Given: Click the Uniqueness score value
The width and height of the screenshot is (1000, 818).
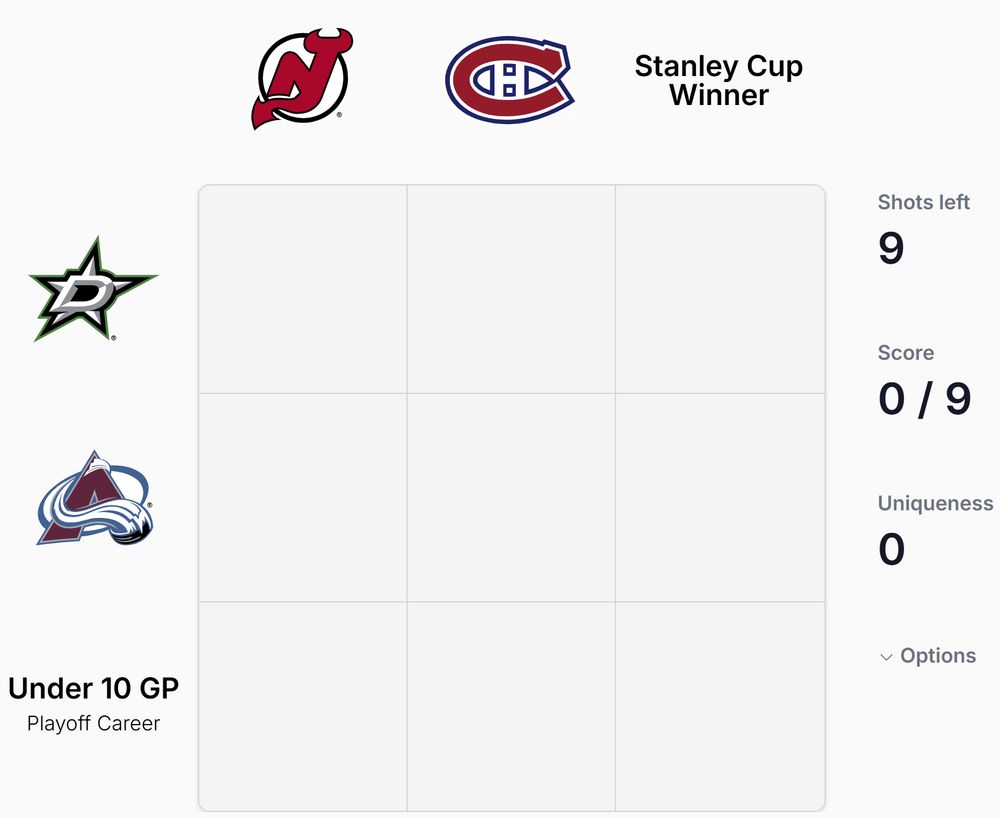Looking at the screenshot, I should 892,549.
